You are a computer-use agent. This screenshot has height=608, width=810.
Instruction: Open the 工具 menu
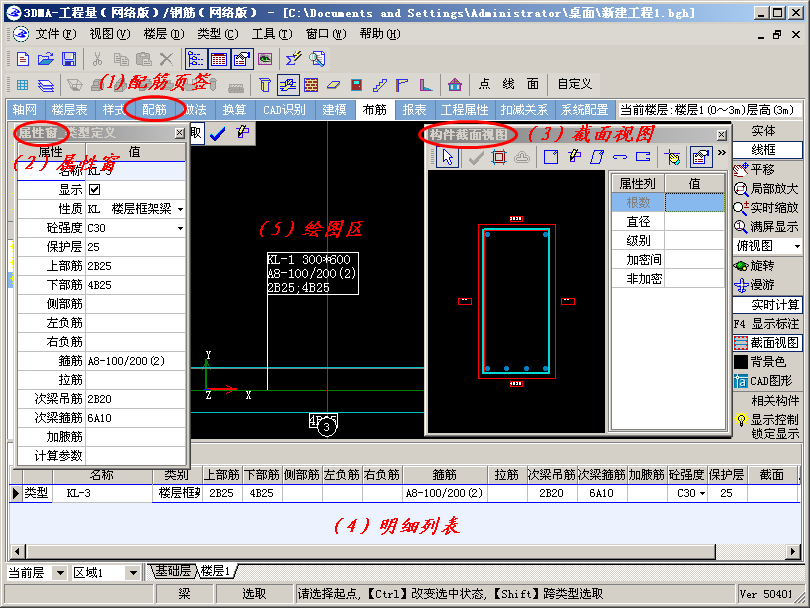pyautogui.click(x=271, y=34)
